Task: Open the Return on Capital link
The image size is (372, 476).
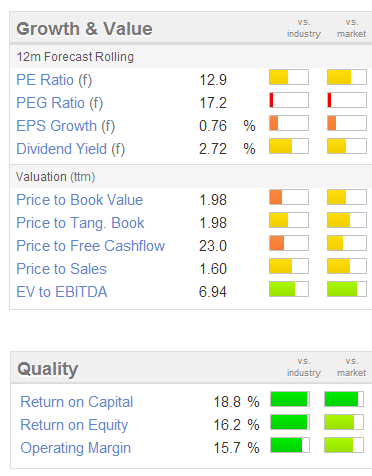Action: point(77,402)
